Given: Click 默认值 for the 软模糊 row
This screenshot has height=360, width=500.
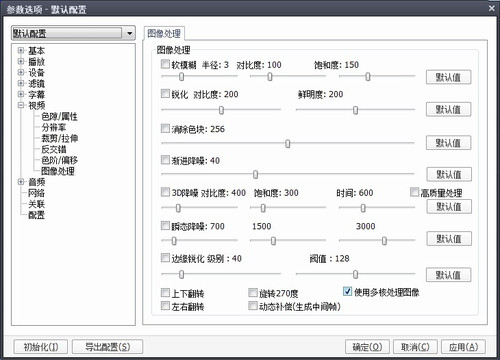Looking at the screenshot, I should pyautogui.click(x=448, y=77).
